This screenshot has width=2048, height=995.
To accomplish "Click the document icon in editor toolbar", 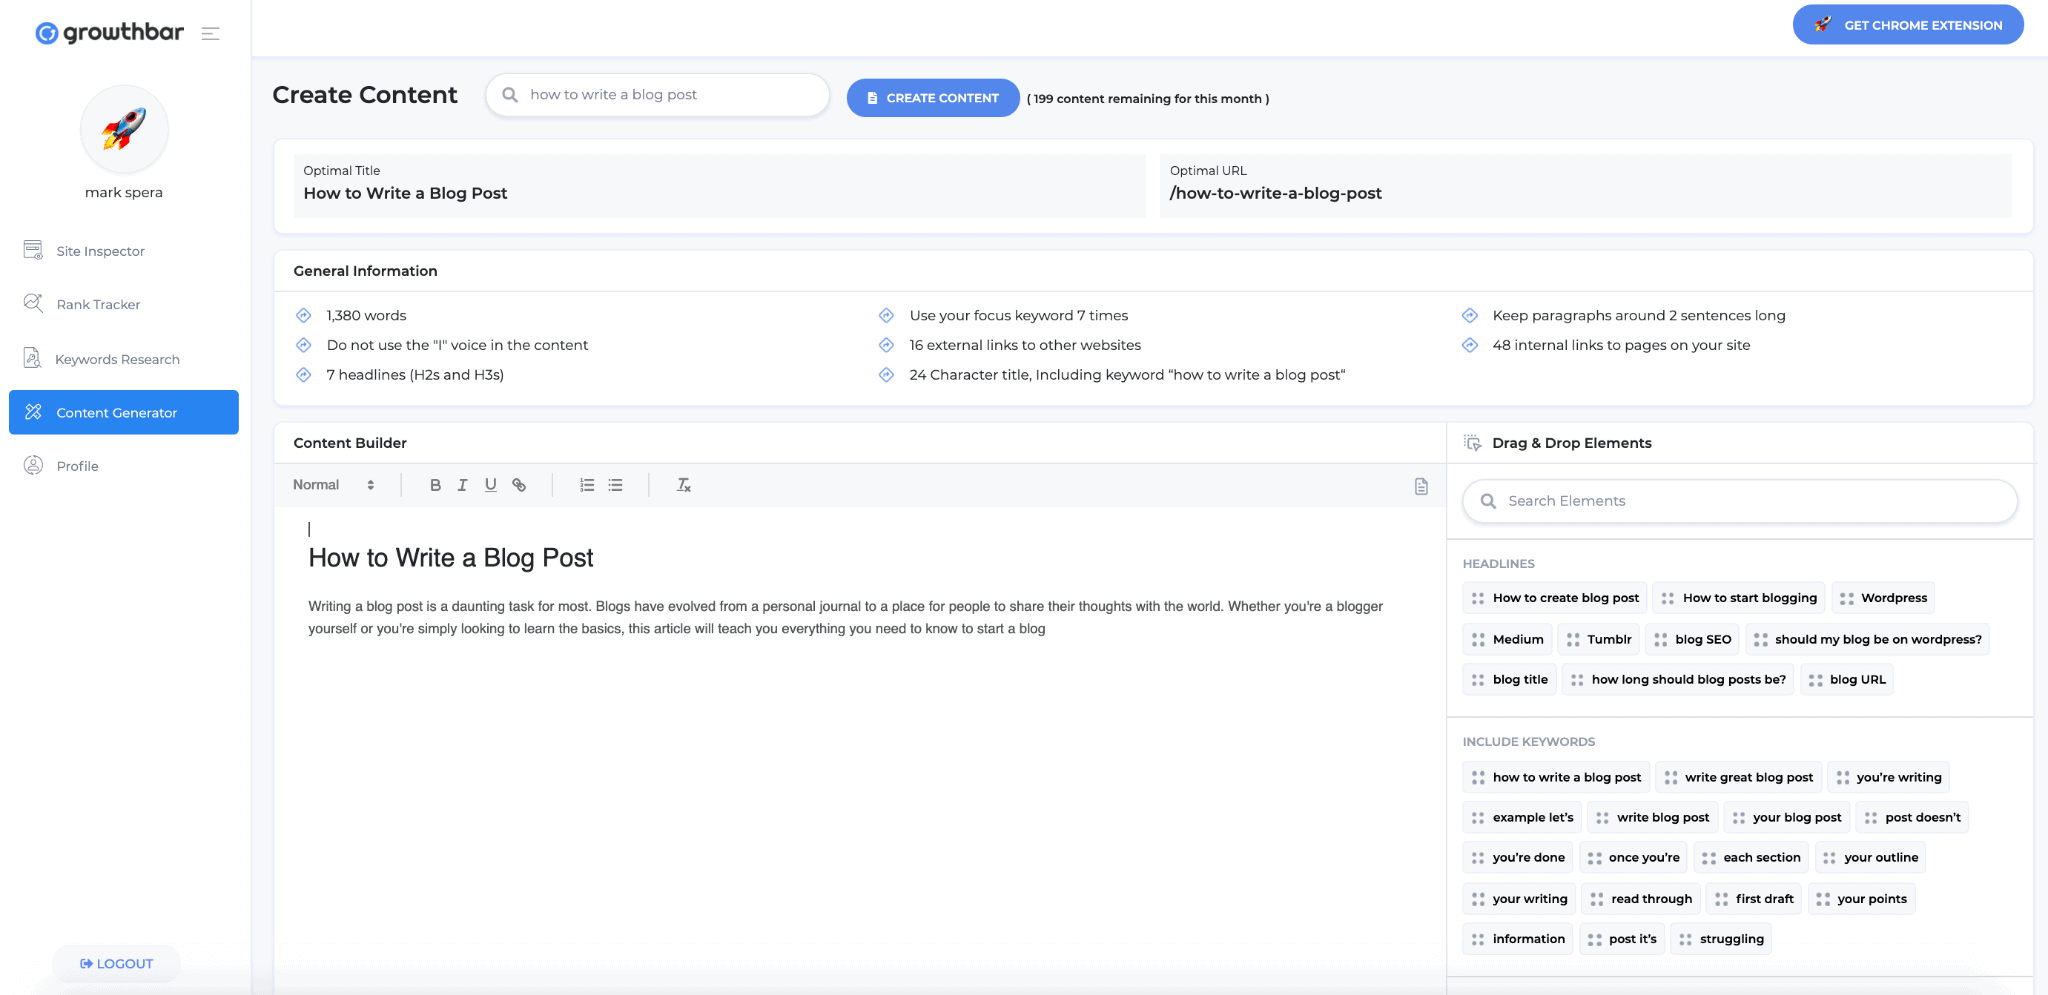I will coord(1421,486).
